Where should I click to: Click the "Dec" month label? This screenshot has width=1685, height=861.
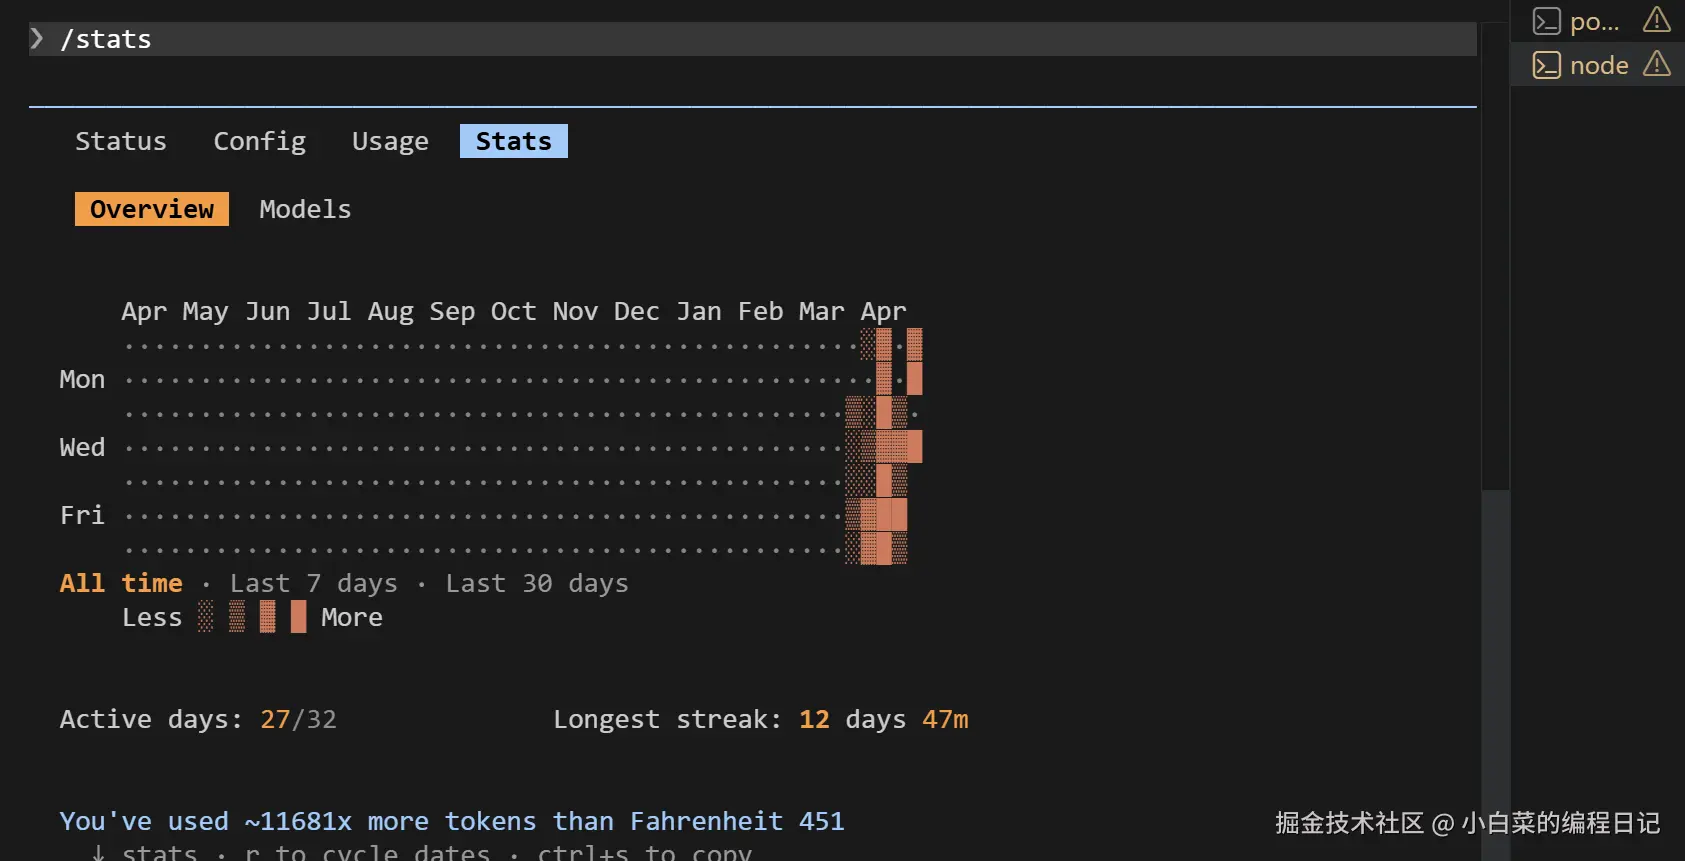click(637, 311)
